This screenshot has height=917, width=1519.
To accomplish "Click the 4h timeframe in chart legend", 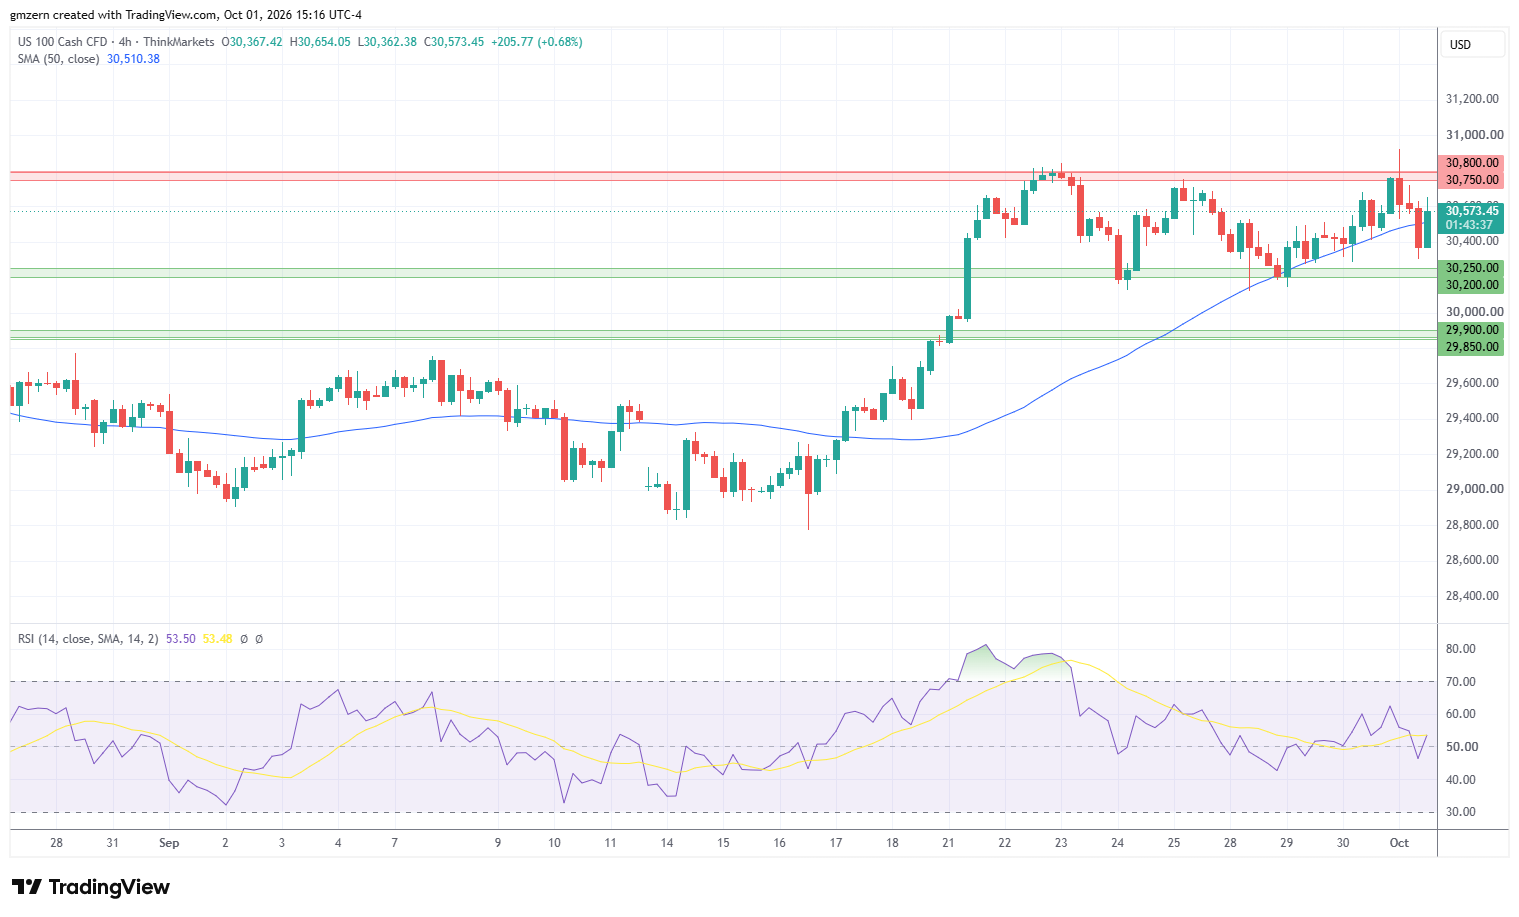I will coord(125,42).
